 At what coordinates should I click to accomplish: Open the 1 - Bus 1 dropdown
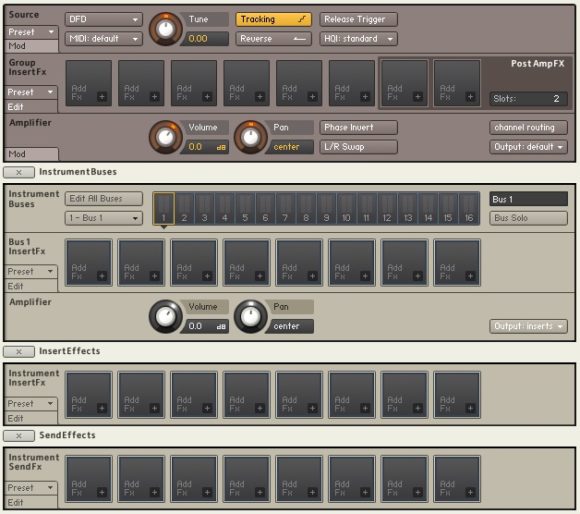pos(104,218)
